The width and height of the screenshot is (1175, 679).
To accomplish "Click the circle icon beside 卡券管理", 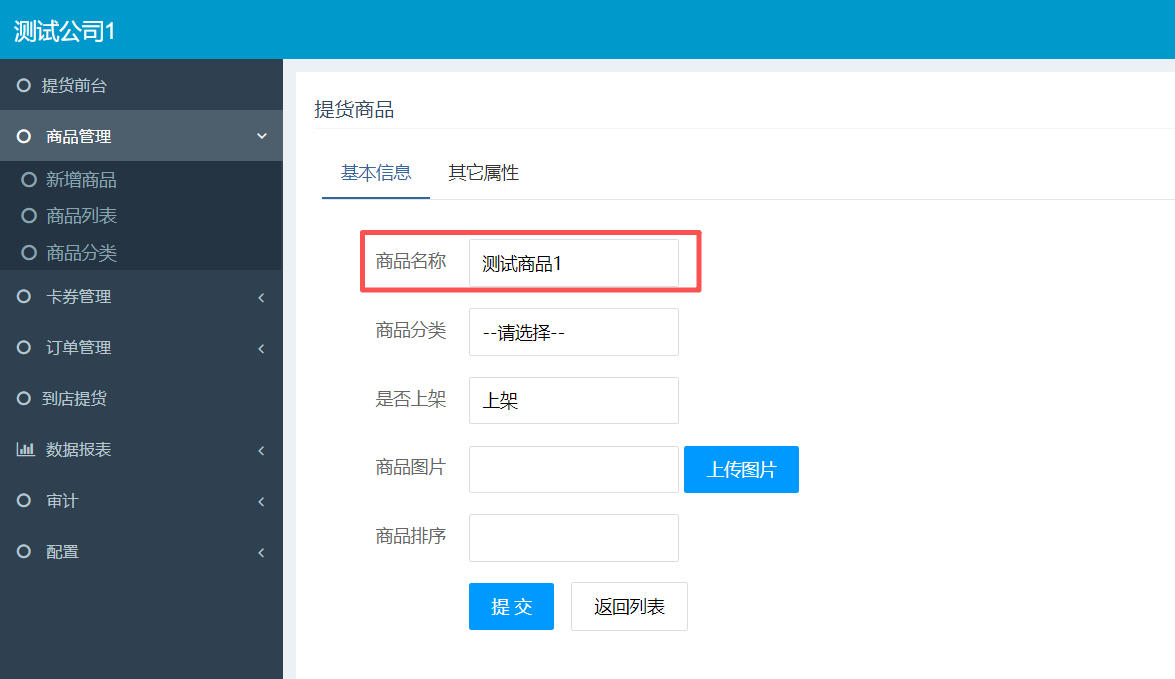I will coord(25,297).
